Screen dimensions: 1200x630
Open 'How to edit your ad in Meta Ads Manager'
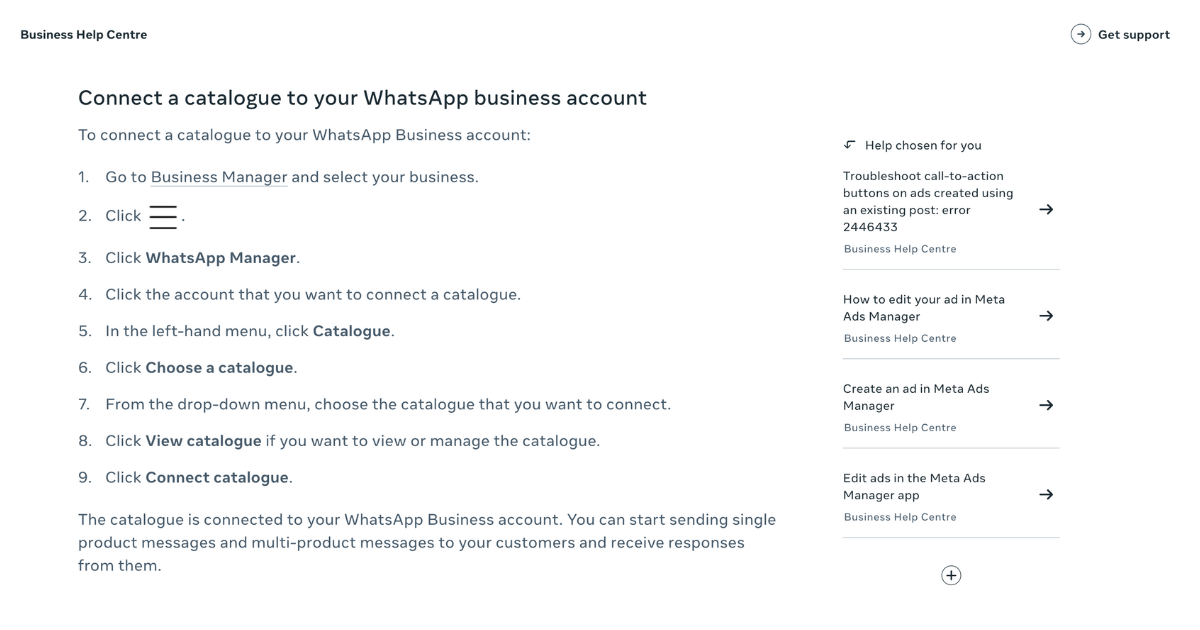pos(923,307)
